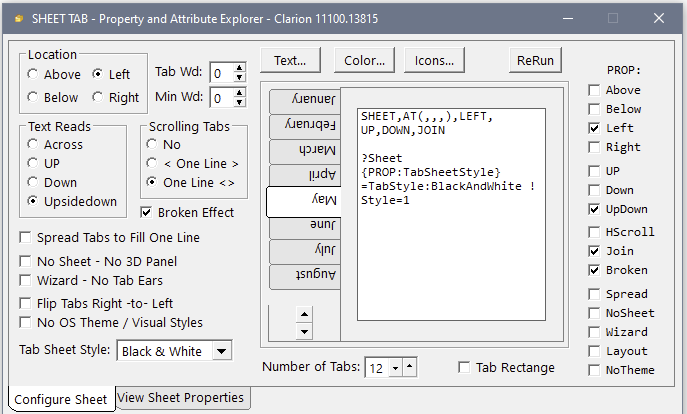Decrease the Number of Tabs value
This screenshot has width=687, height=414.
coord(395,368)
